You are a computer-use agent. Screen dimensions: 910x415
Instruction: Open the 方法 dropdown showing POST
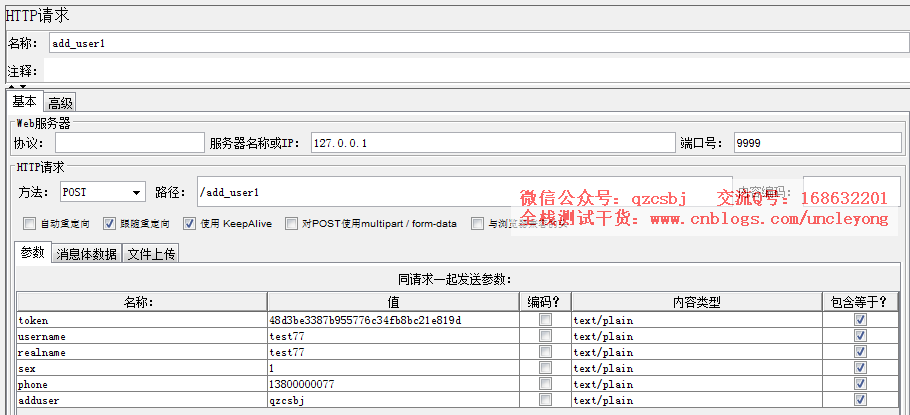tap(103, 192)
